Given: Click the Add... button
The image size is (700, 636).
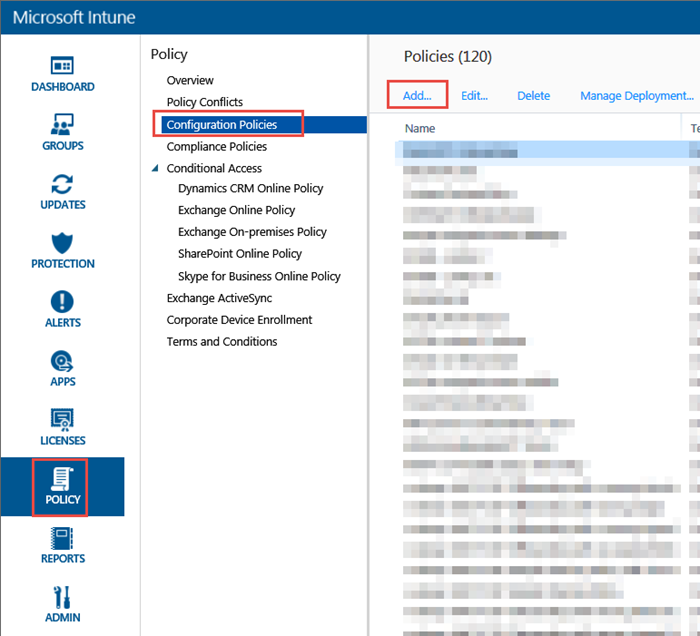Looking at the screenshot, I should [417, 96].
